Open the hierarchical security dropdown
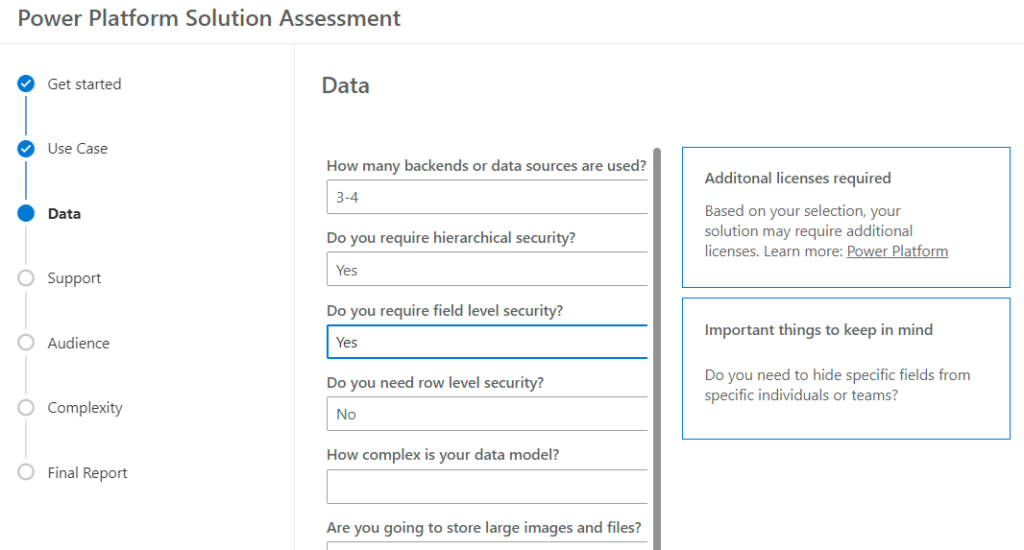Screen dimensions: 1024x550 point(487,269)
